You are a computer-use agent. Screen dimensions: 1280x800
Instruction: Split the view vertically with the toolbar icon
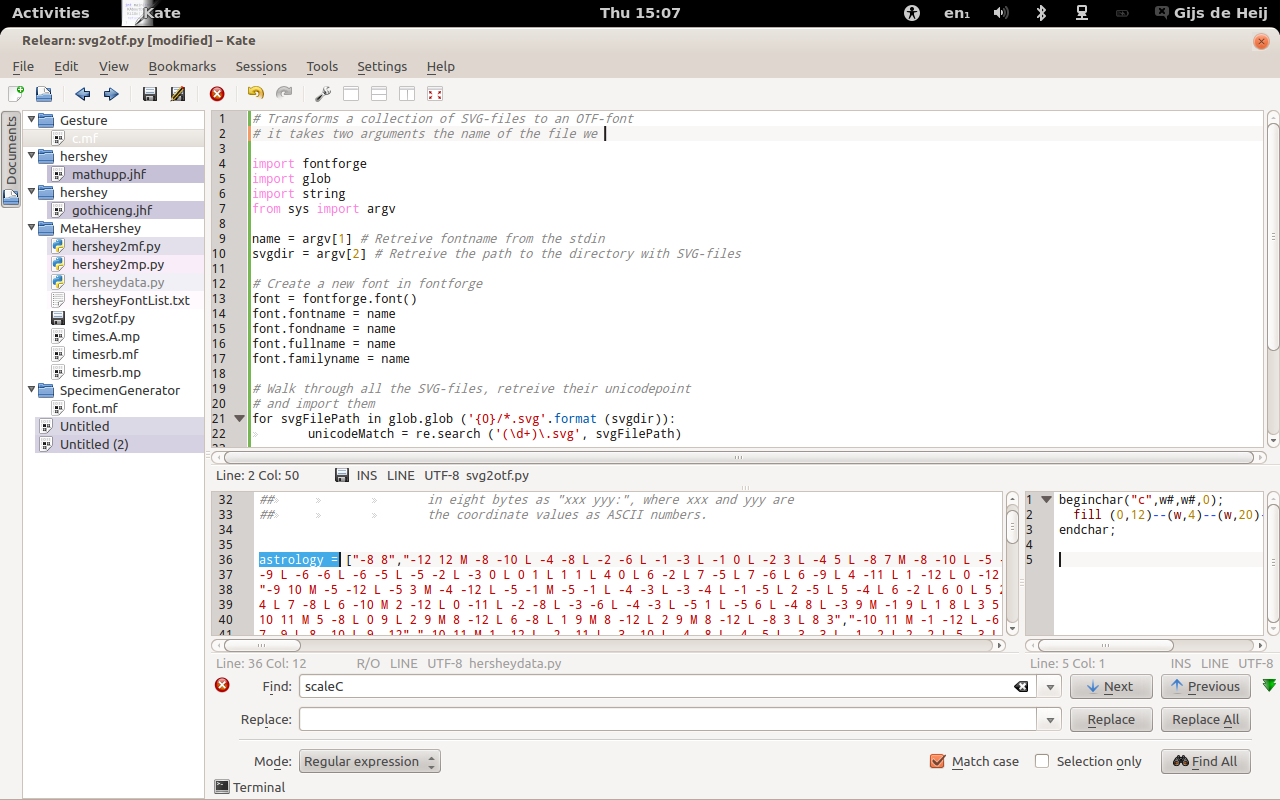pyautogui.click(x=407, y=94)
